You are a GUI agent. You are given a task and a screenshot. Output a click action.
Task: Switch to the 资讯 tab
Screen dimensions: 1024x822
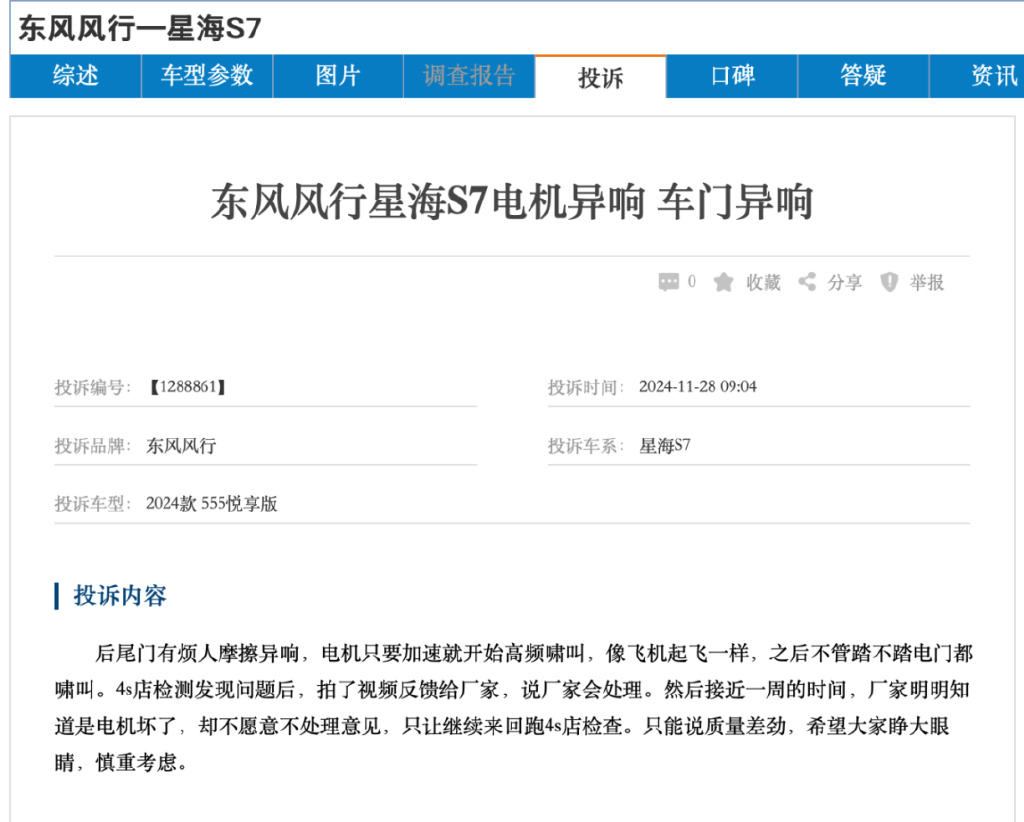coord(977,76)
